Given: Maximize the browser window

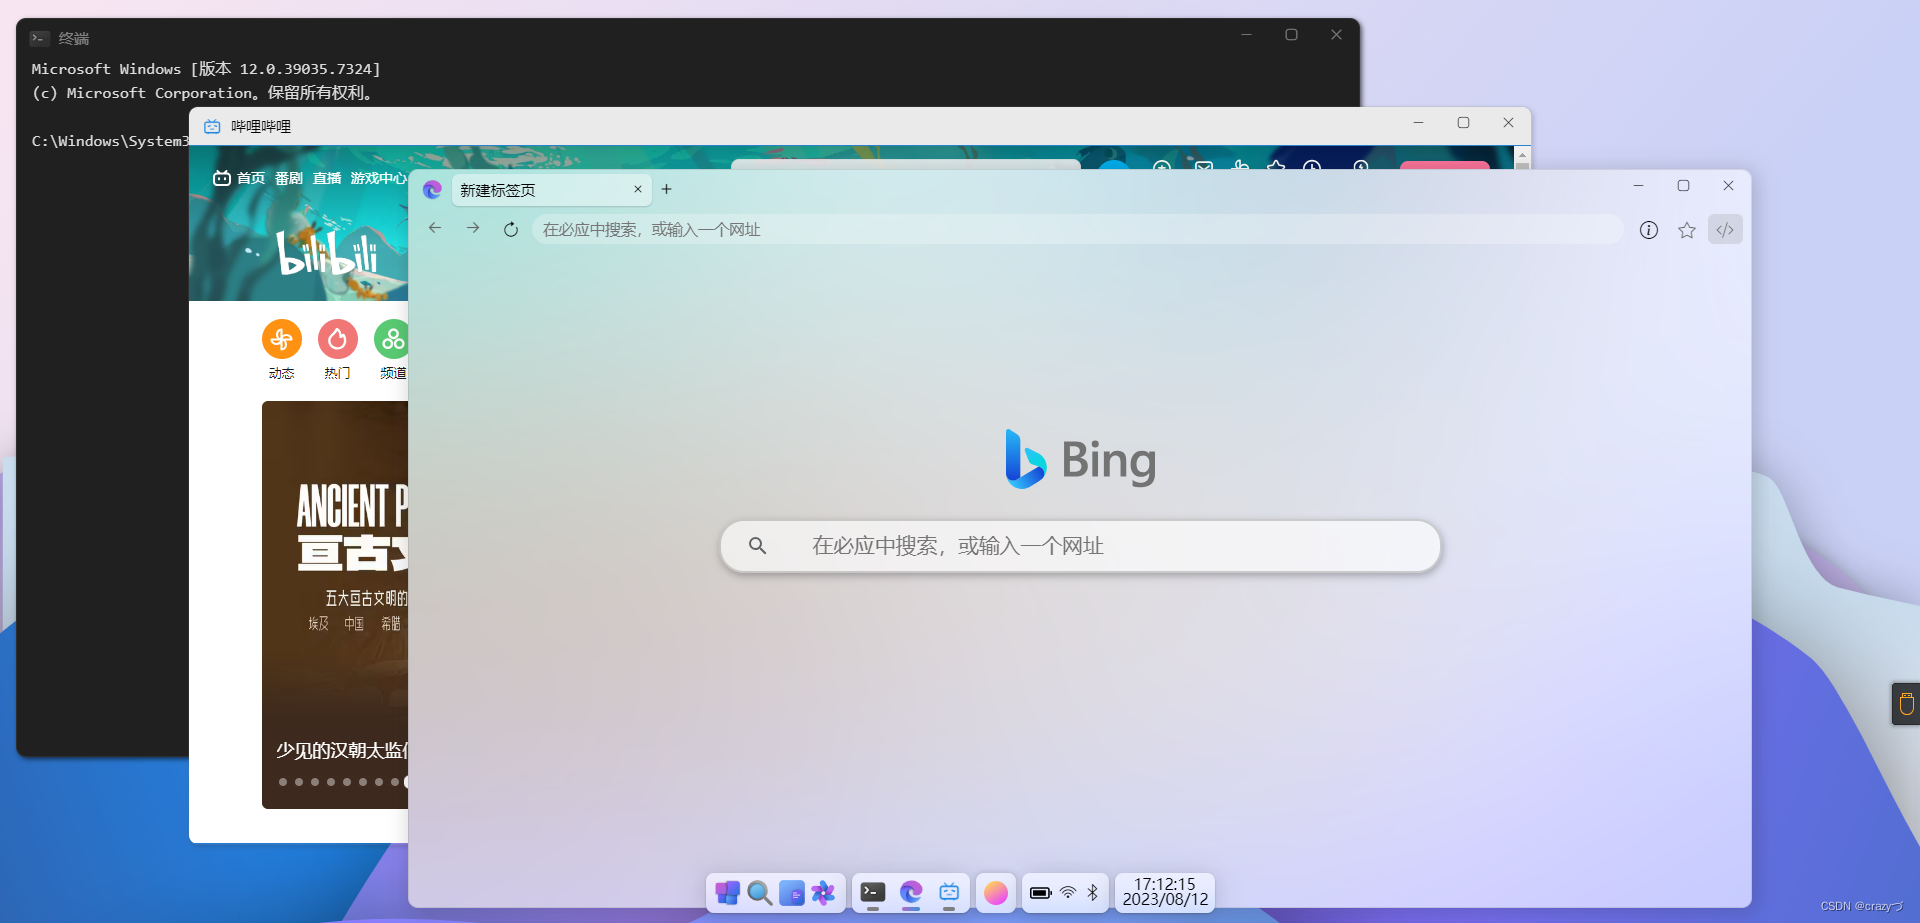Looking at the screenshot, I should (1683, 186).
